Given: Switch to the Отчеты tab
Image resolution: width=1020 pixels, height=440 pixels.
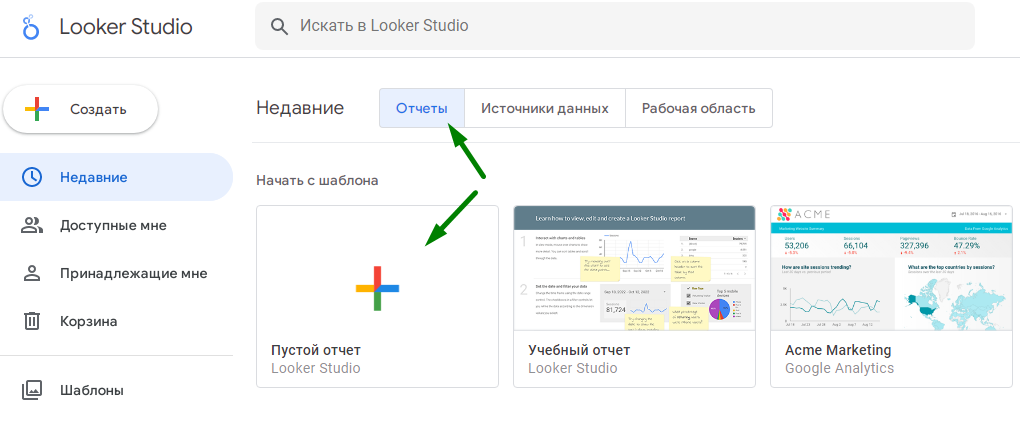Looking at the screenshot, I should [x=422, y=108].
